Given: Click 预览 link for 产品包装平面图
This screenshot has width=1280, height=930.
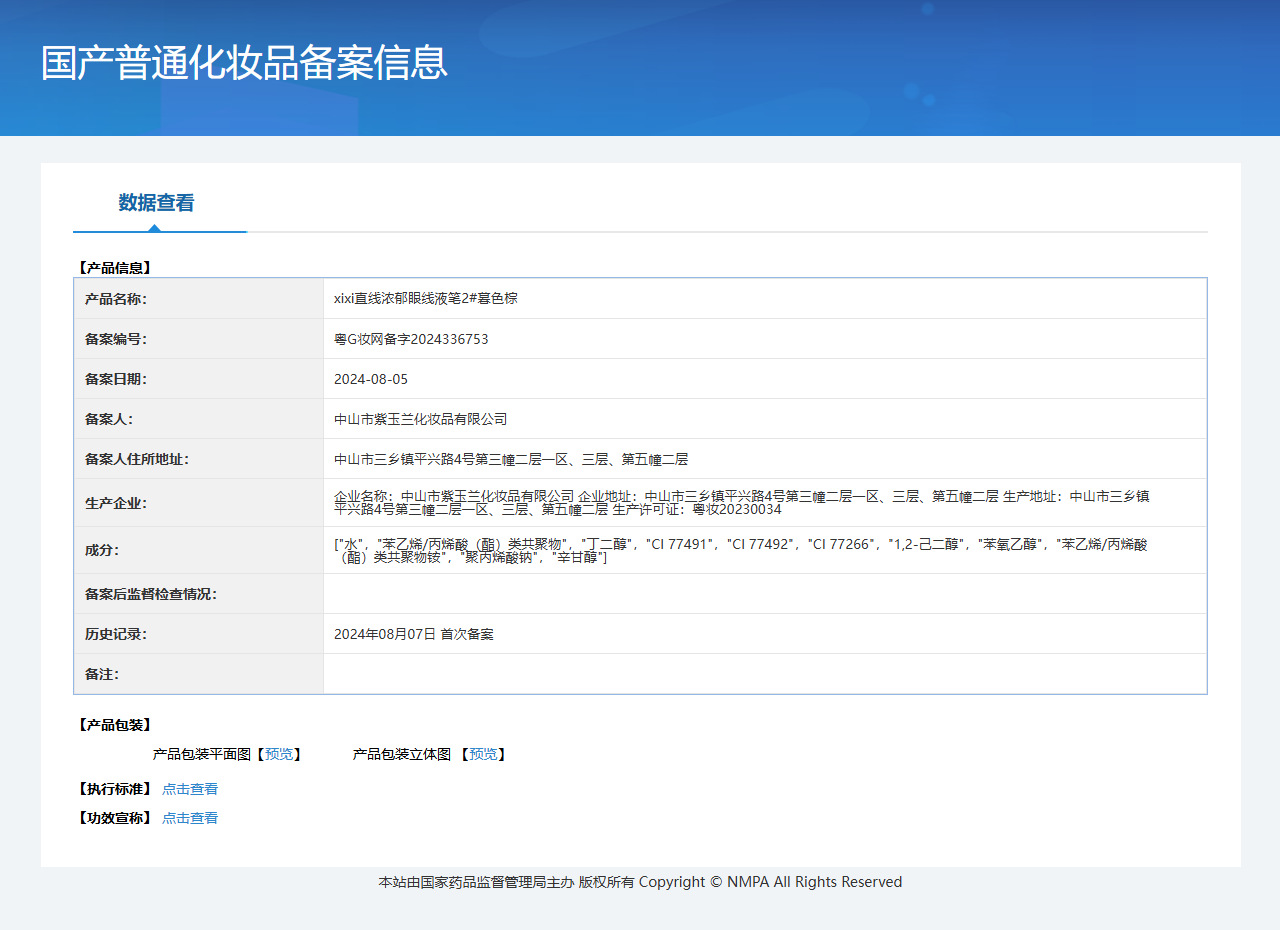Looking at the screenshot, I should click(279, 754).
